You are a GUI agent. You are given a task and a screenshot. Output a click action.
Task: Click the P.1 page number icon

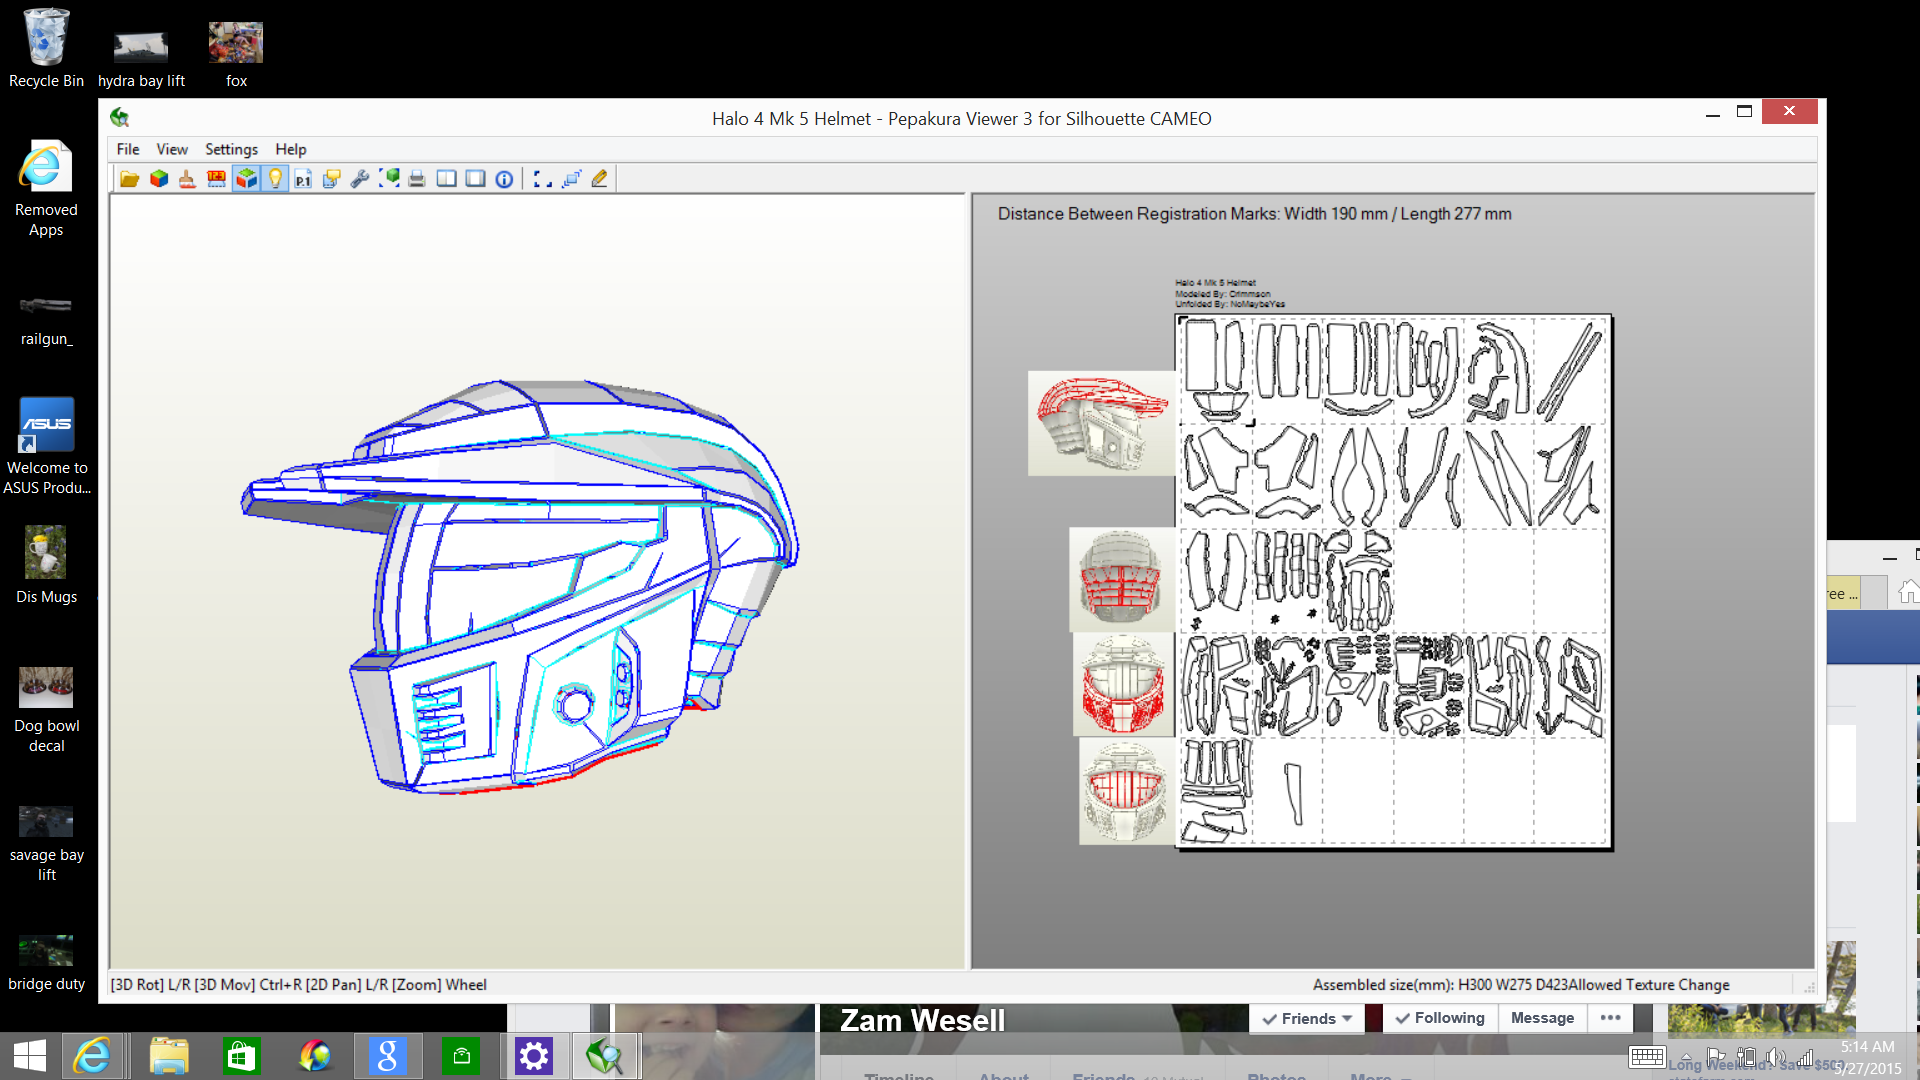point(303,179)
